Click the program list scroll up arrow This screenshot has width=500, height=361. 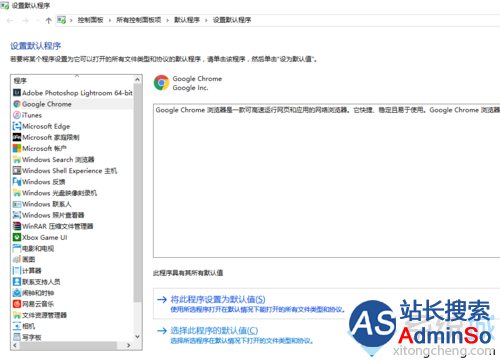tap(138, 79)
